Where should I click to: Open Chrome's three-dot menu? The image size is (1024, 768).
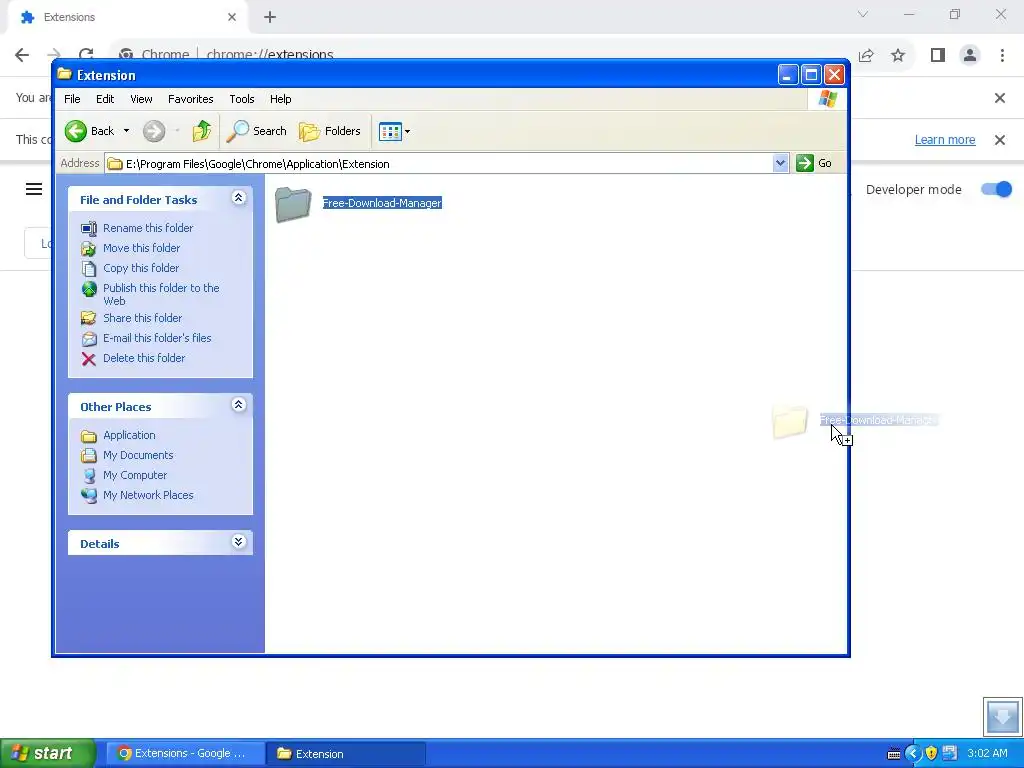[x=1002, y=56]
